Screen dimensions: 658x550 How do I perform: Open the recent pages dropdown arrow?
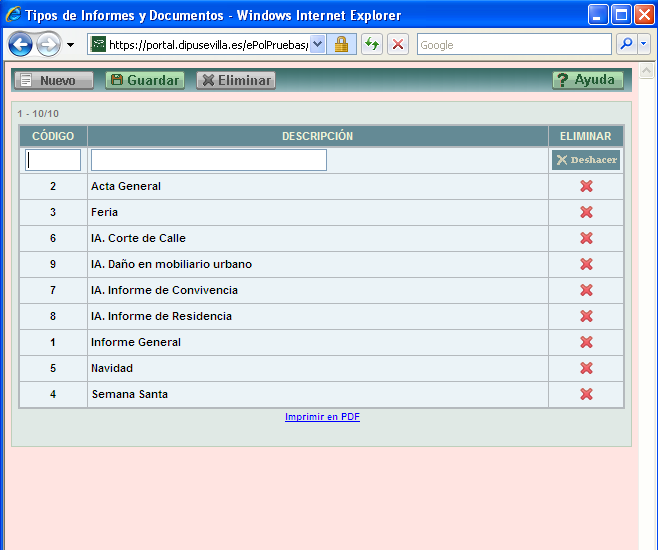point(70,45)
